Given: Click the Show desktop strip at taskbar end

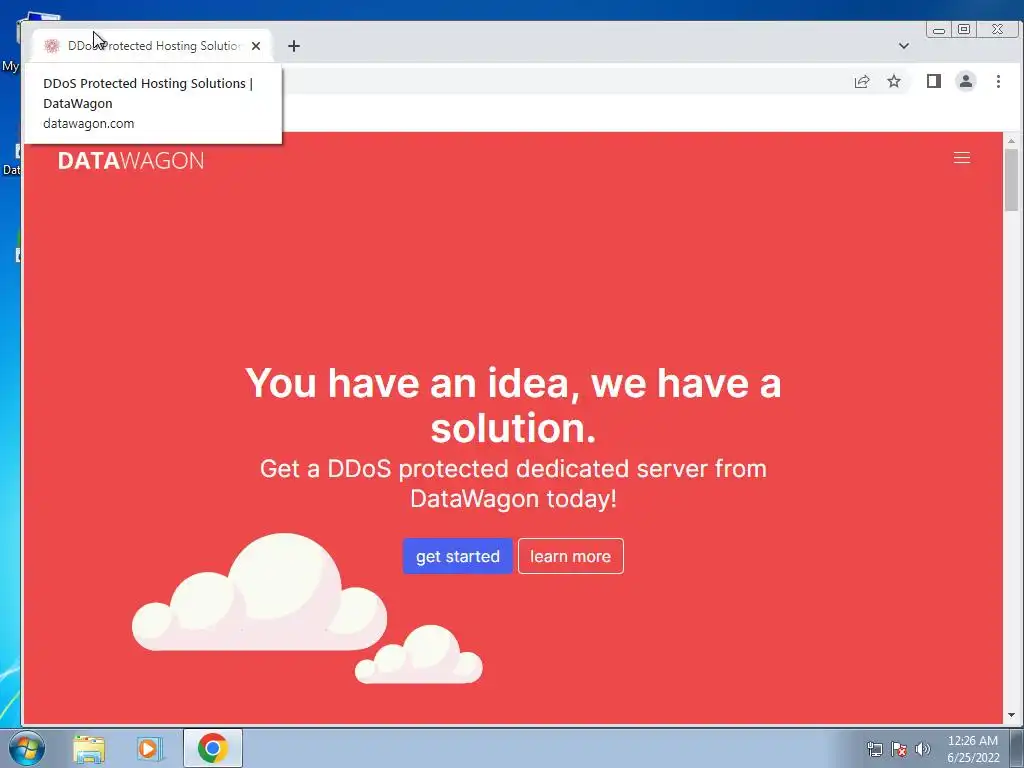Looking at the screenshot, I should click(1017, 748).
